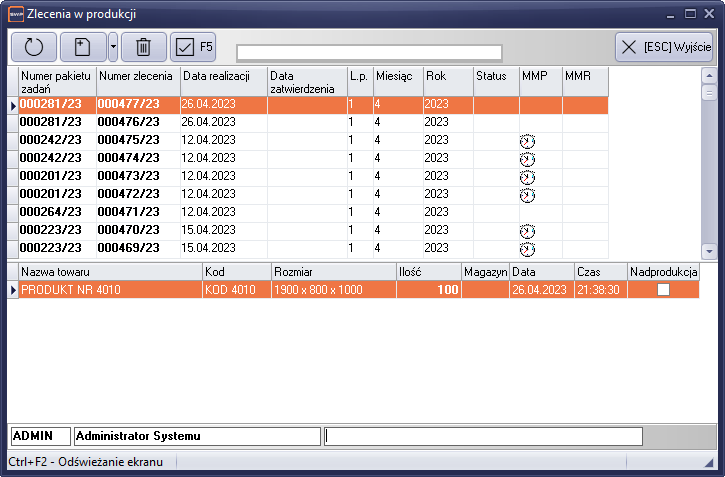
Task: Click the F5 checkmark confirm button
Action: click(x=193, y=46)
